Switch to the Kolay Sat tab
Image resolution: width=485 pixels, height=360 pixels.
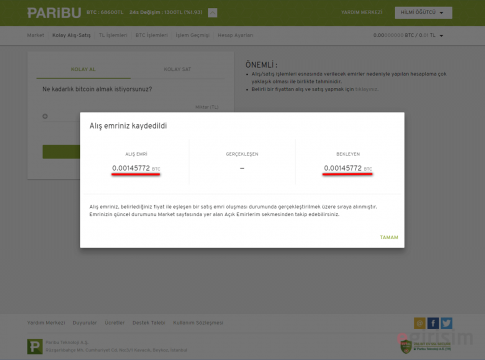pos(177,69)
